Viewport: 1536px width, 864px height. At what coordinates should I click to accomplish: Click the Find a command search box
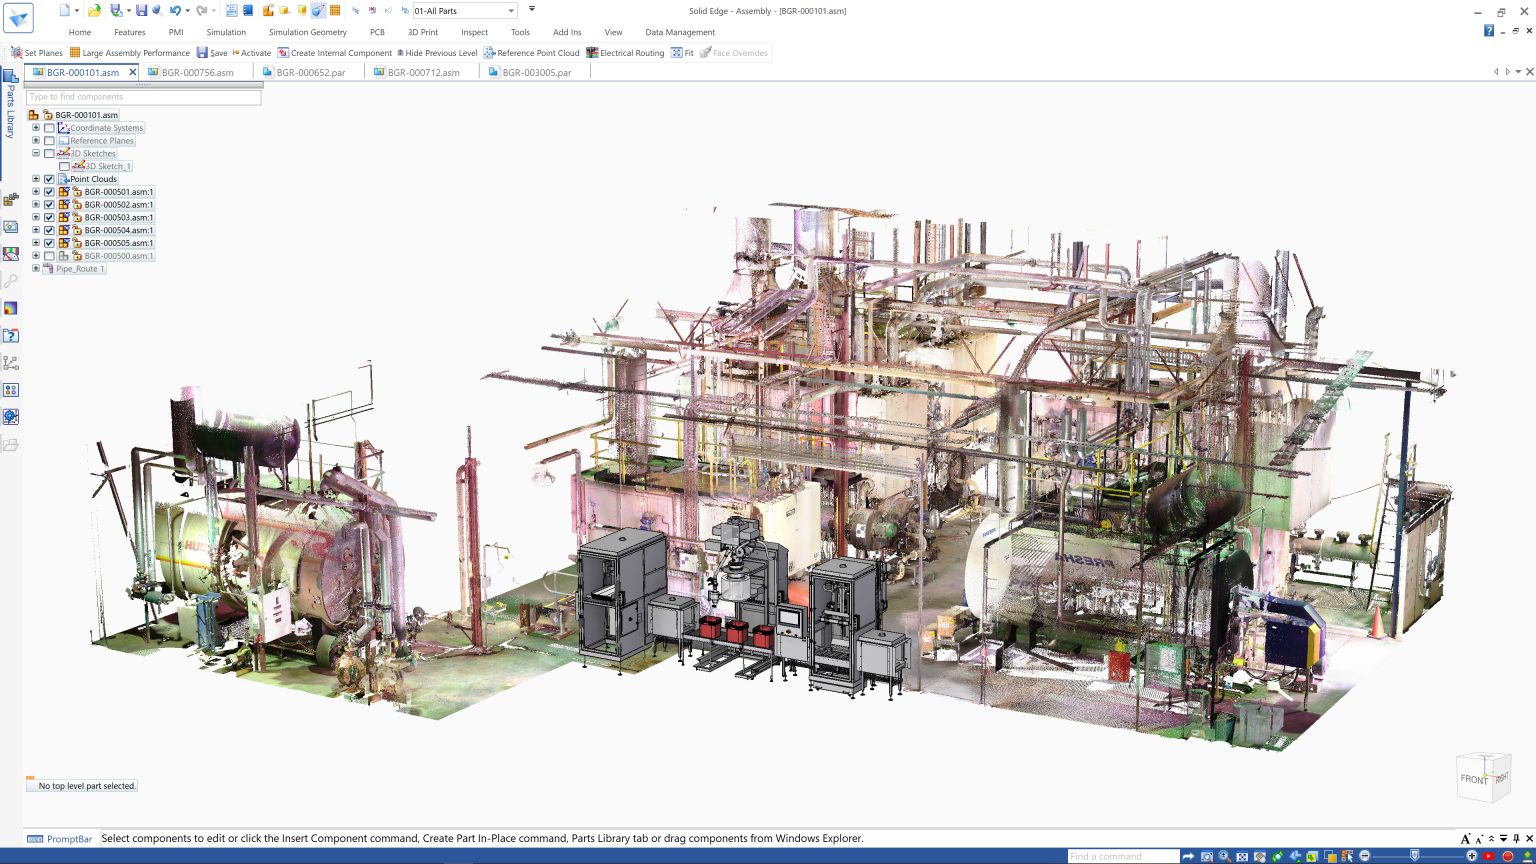(x=1122, y=856)
